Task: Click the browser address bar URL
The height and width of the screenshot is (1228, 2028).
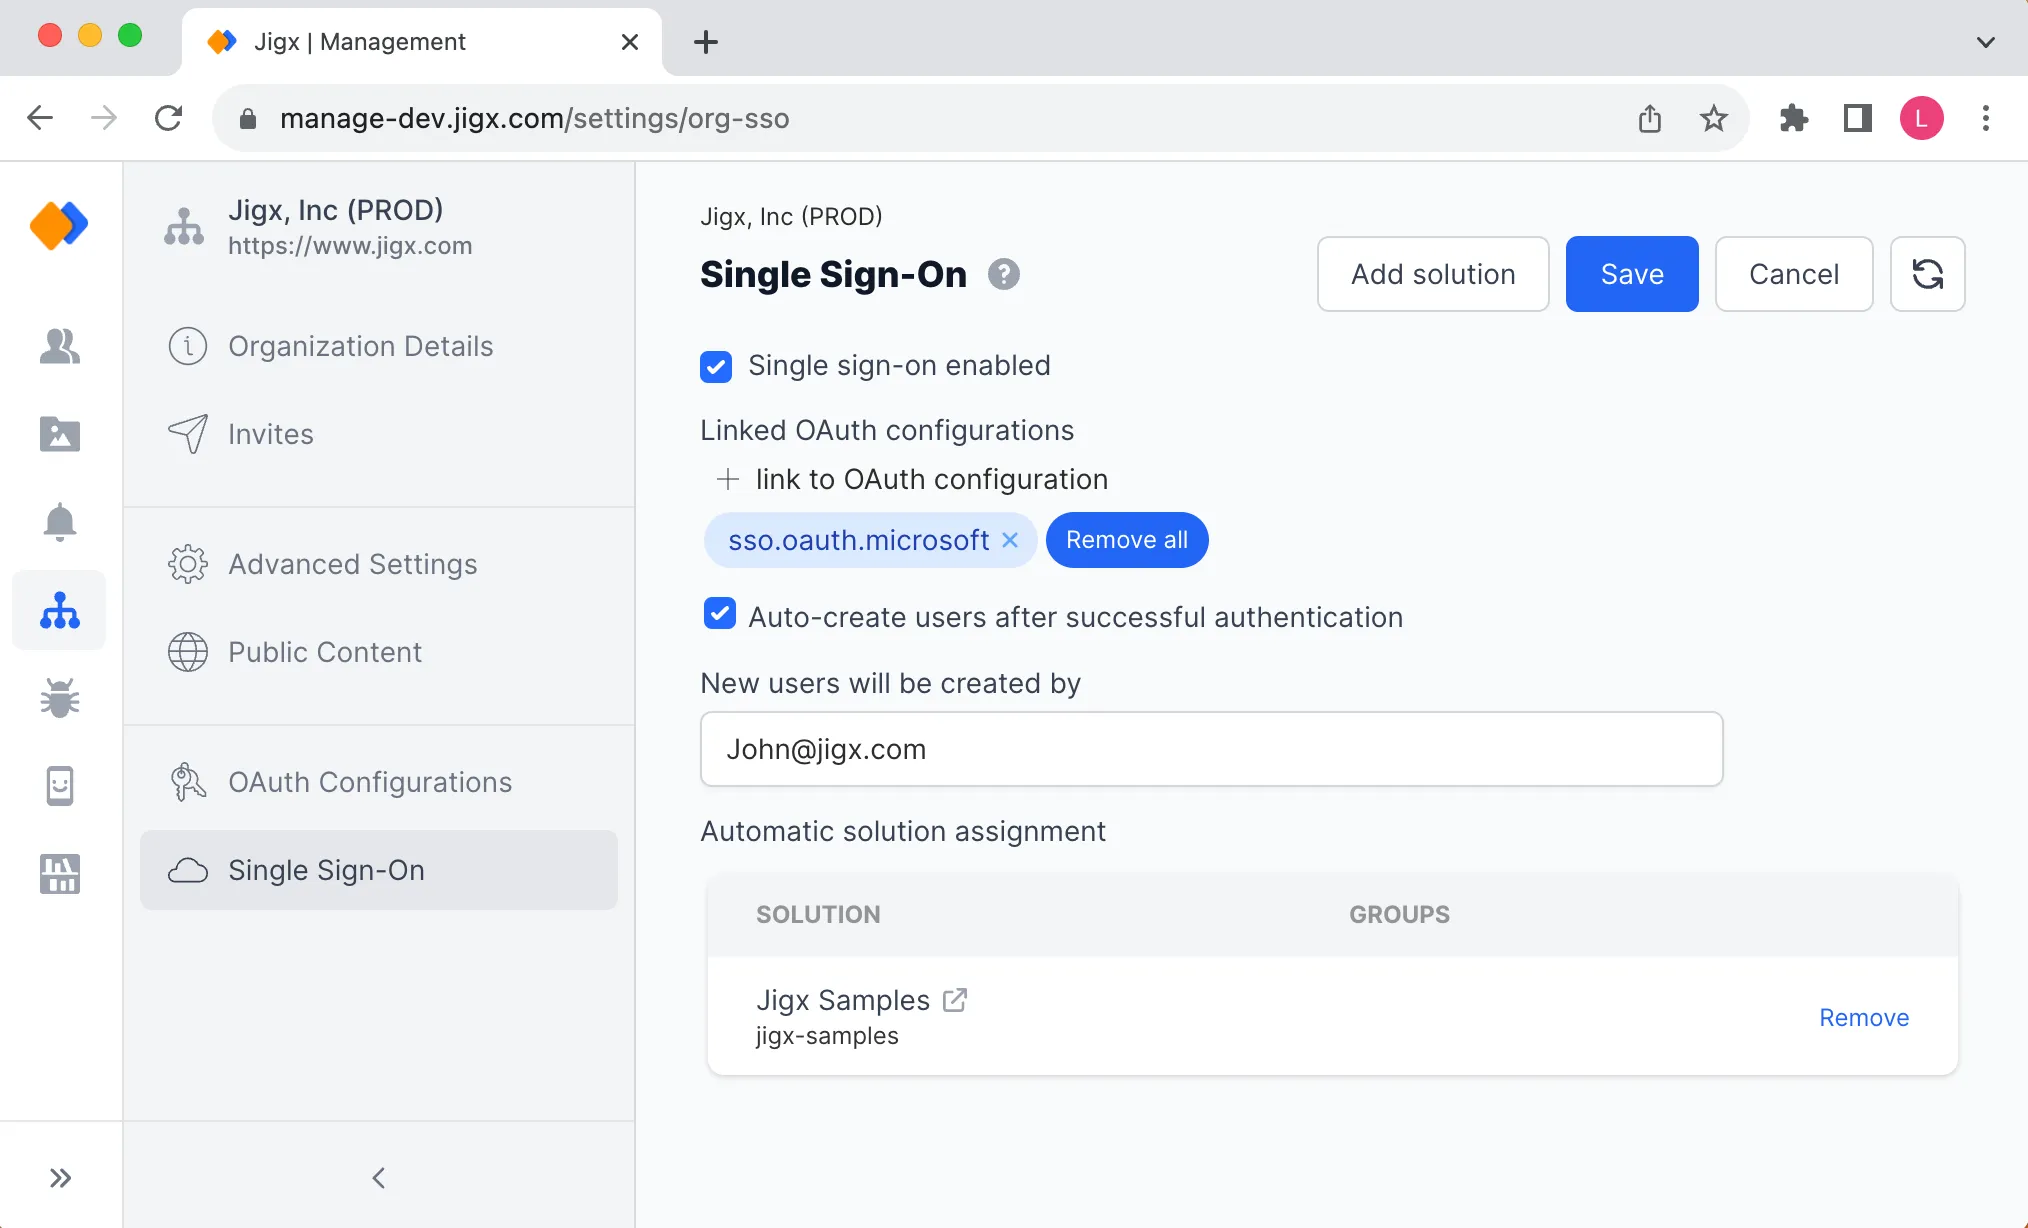Action: (x=534, y=118)
